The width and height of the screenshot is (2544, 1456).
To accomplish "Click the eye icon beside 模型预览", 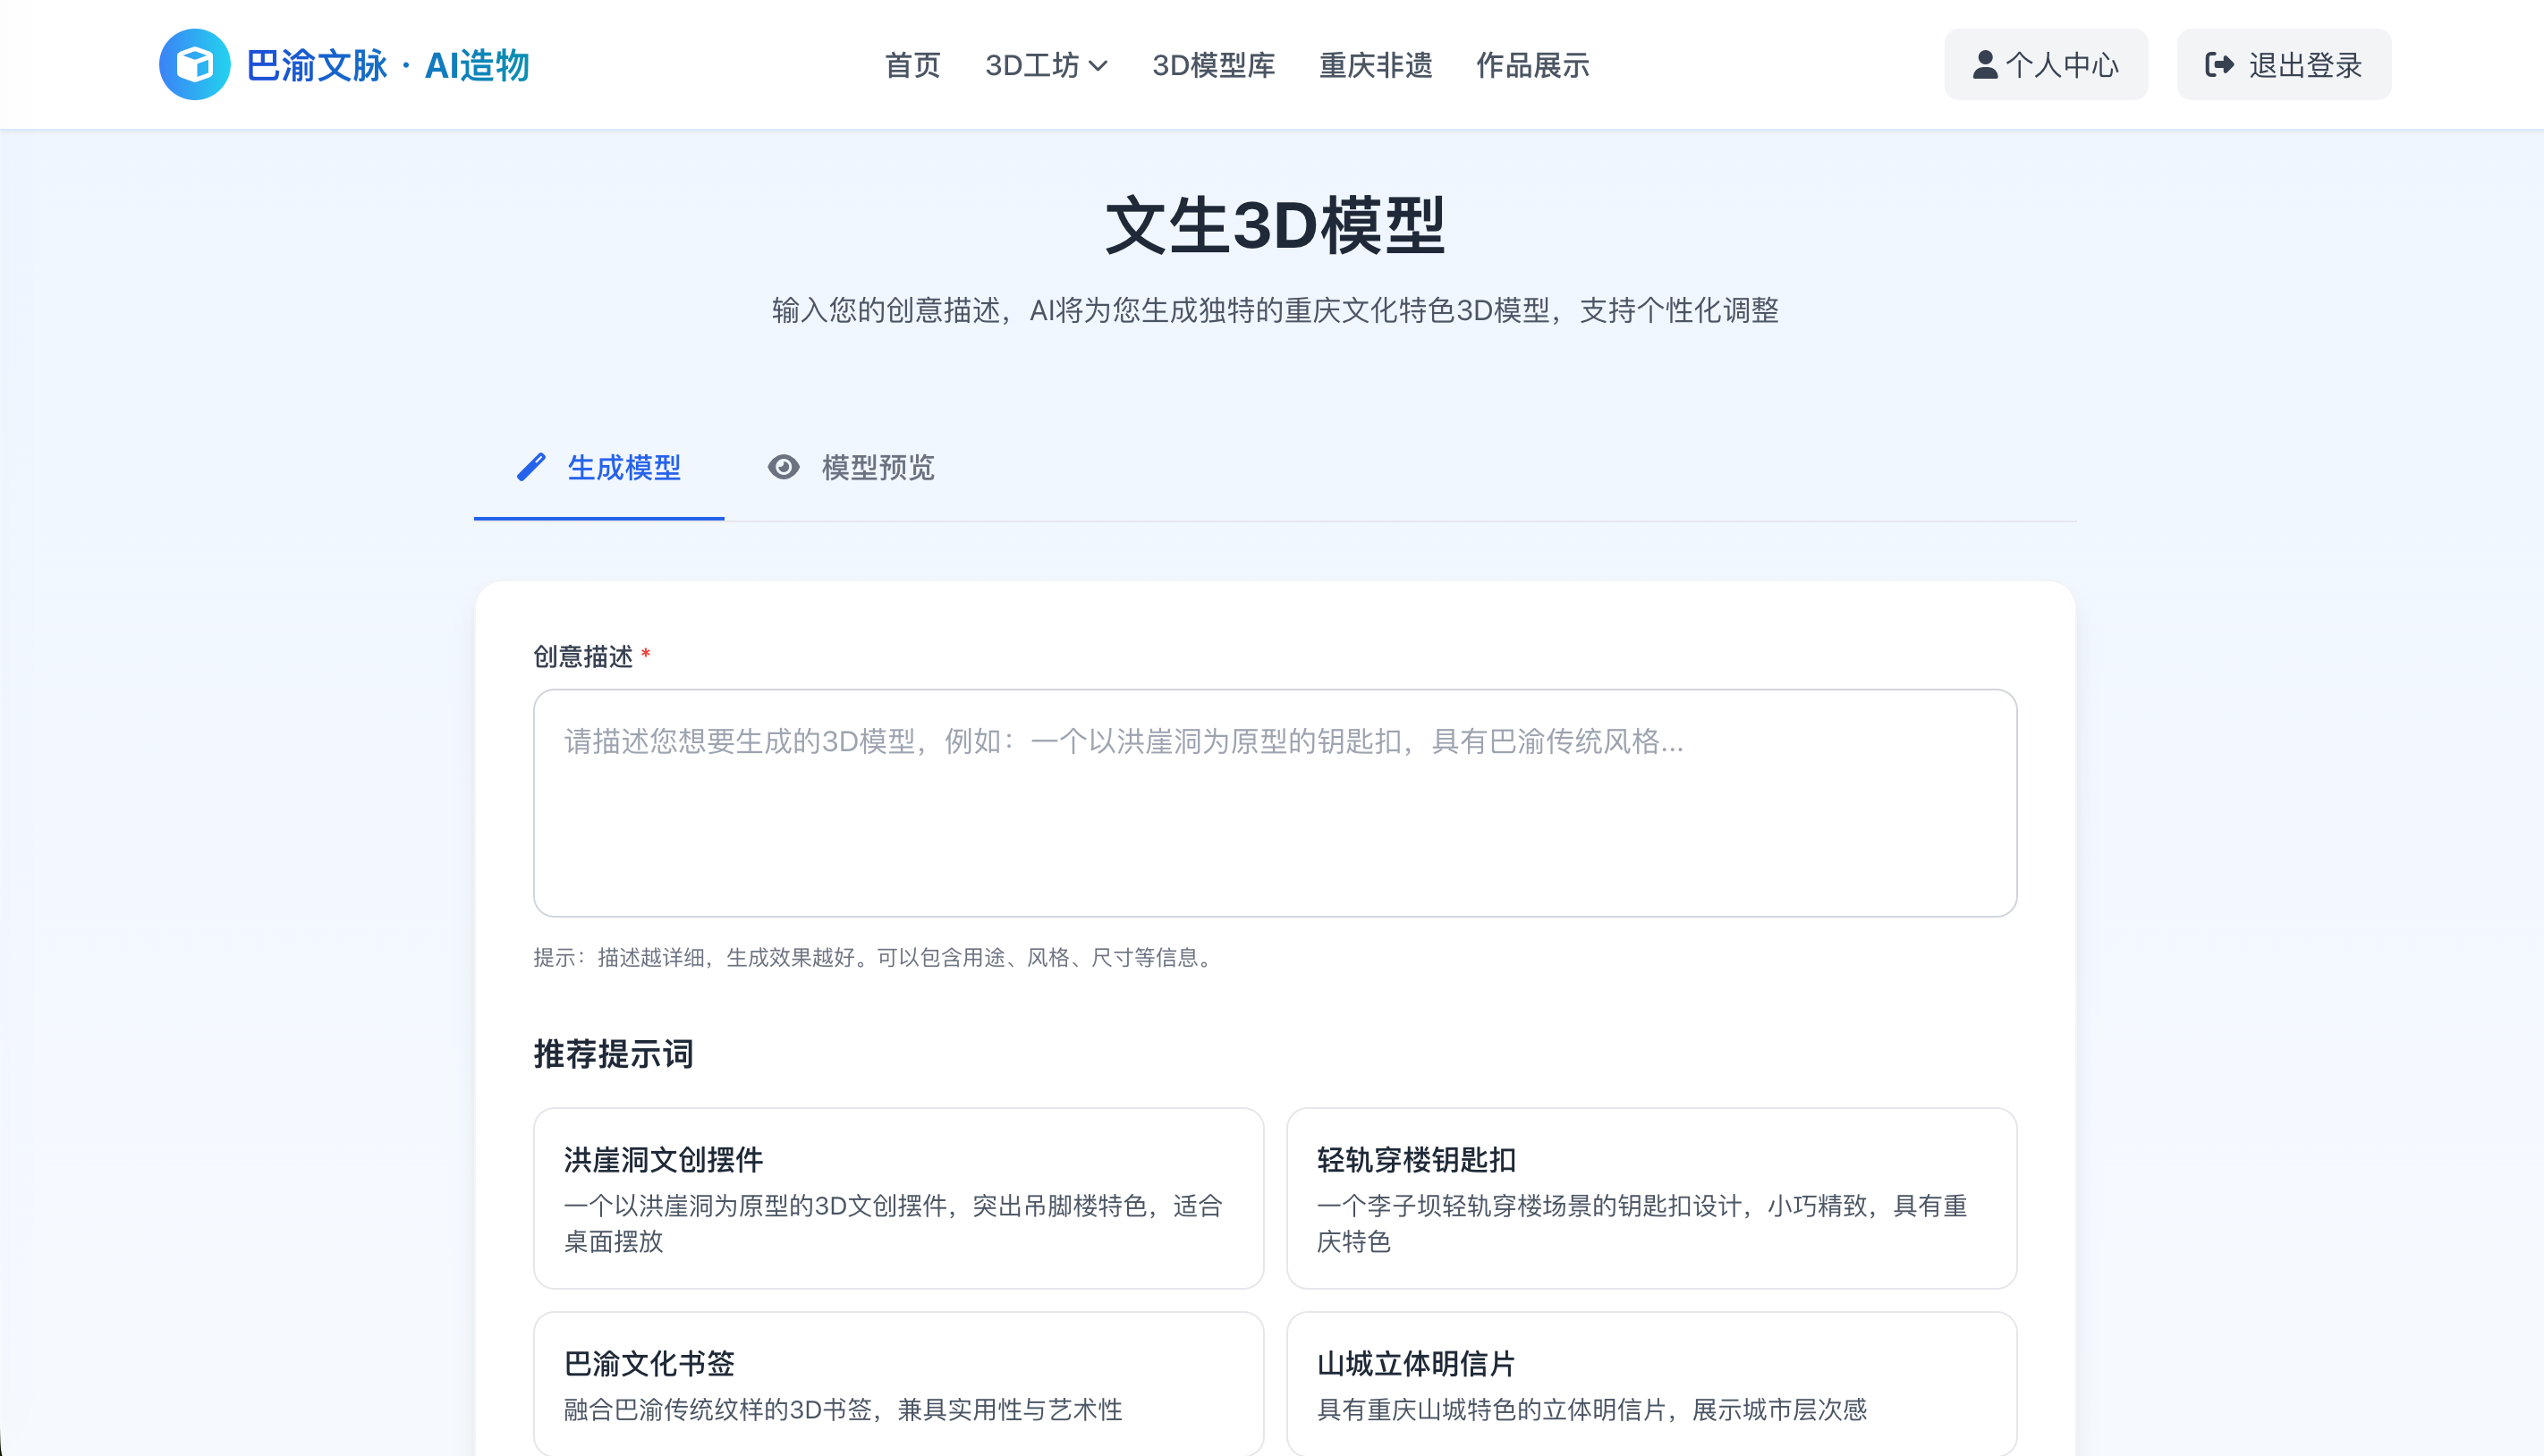I will (x=783, y=467).
